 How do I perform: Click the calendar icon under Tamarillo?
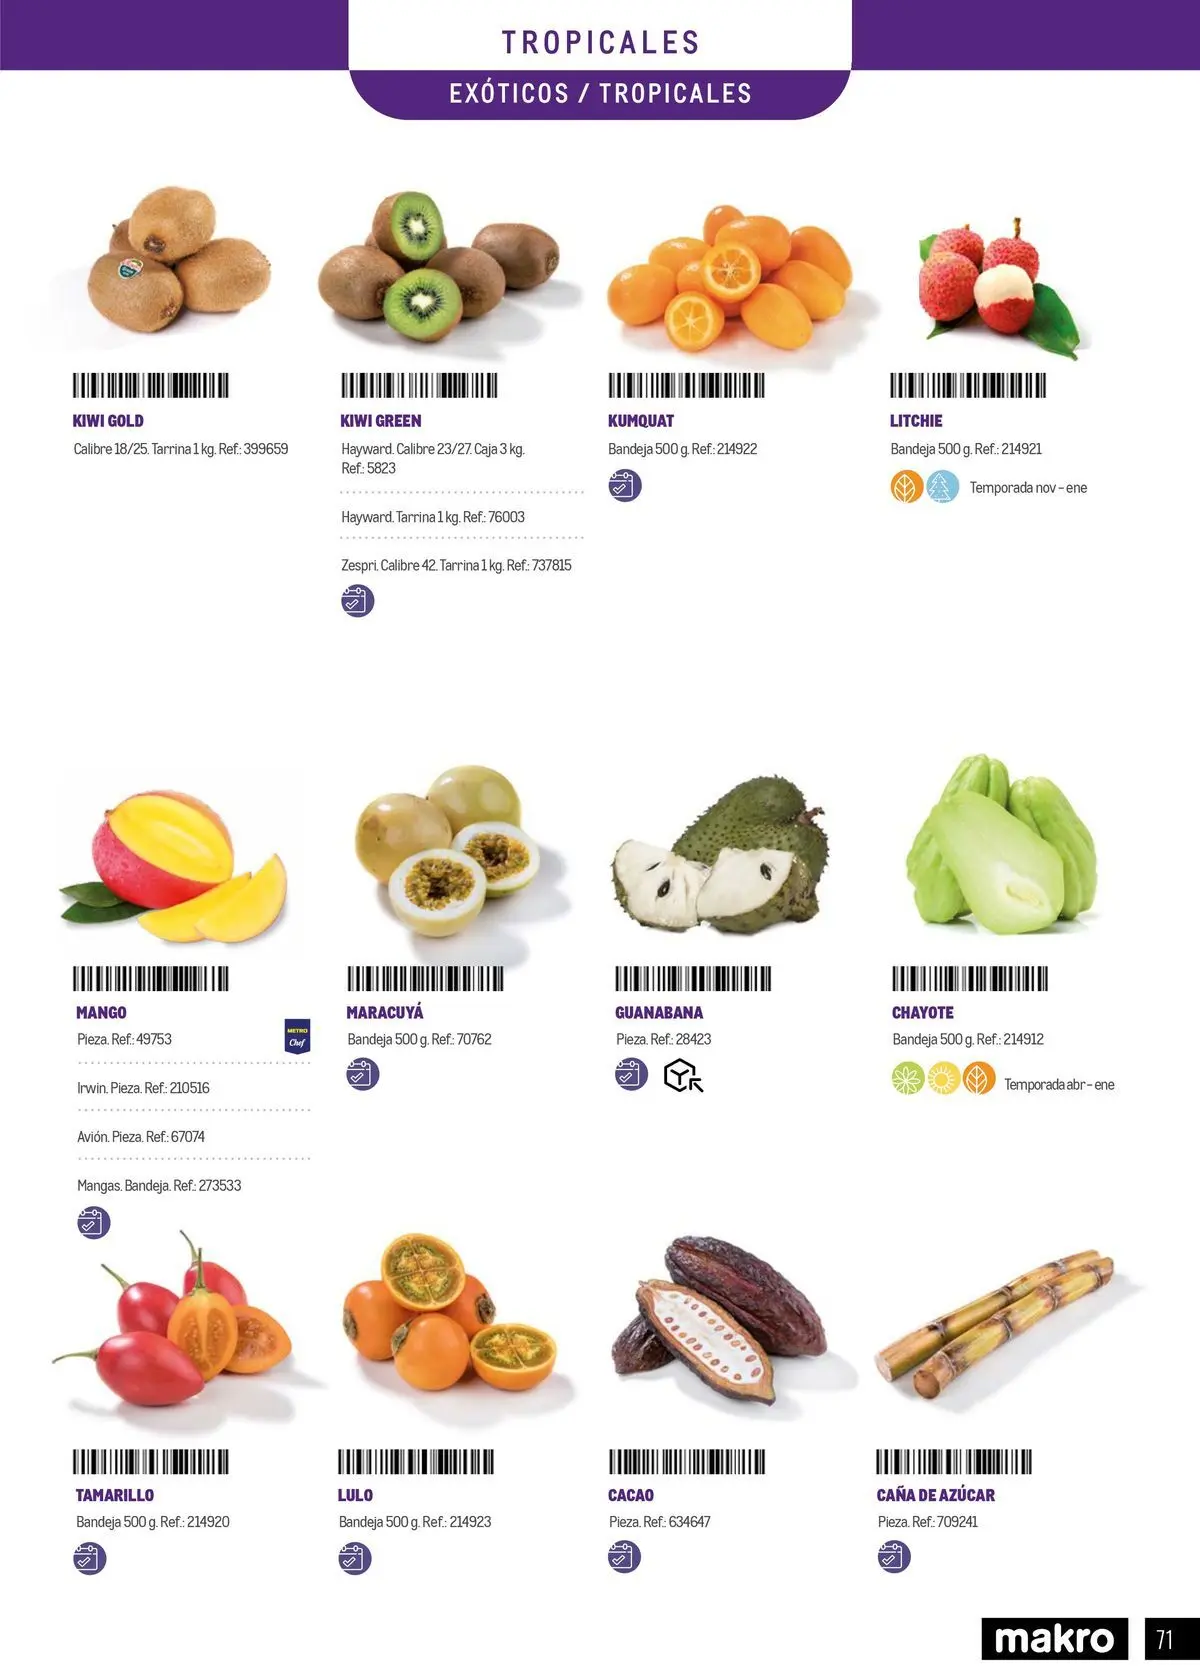(x=90, y=1559)
